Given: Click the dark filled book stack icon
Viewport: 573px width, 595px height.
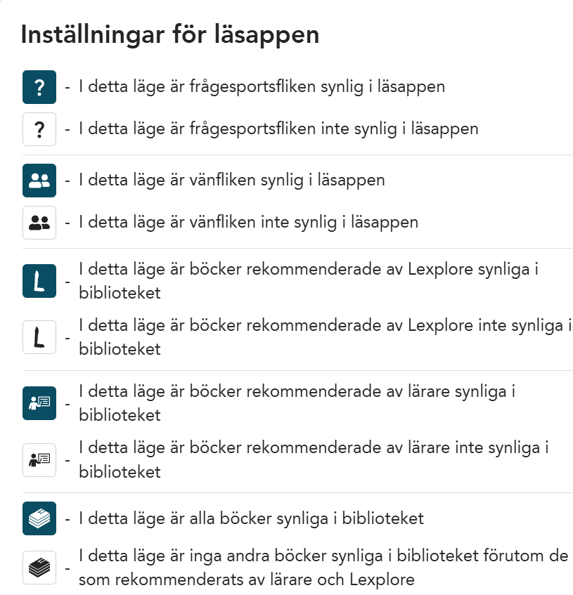Looking at the screenshot, I should (x=39, y=518).
